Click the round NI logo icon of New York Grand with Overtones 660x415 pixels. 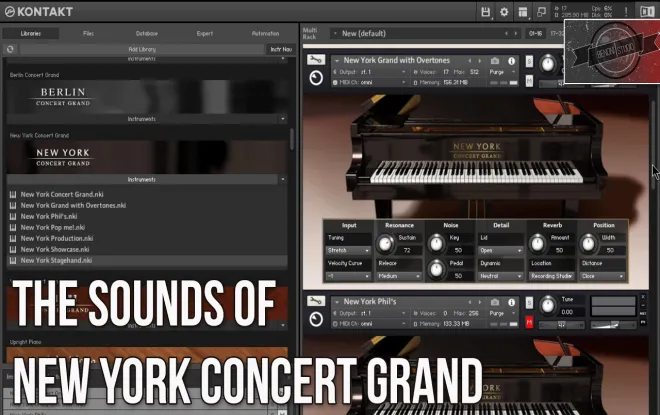(x=316, y=78)
